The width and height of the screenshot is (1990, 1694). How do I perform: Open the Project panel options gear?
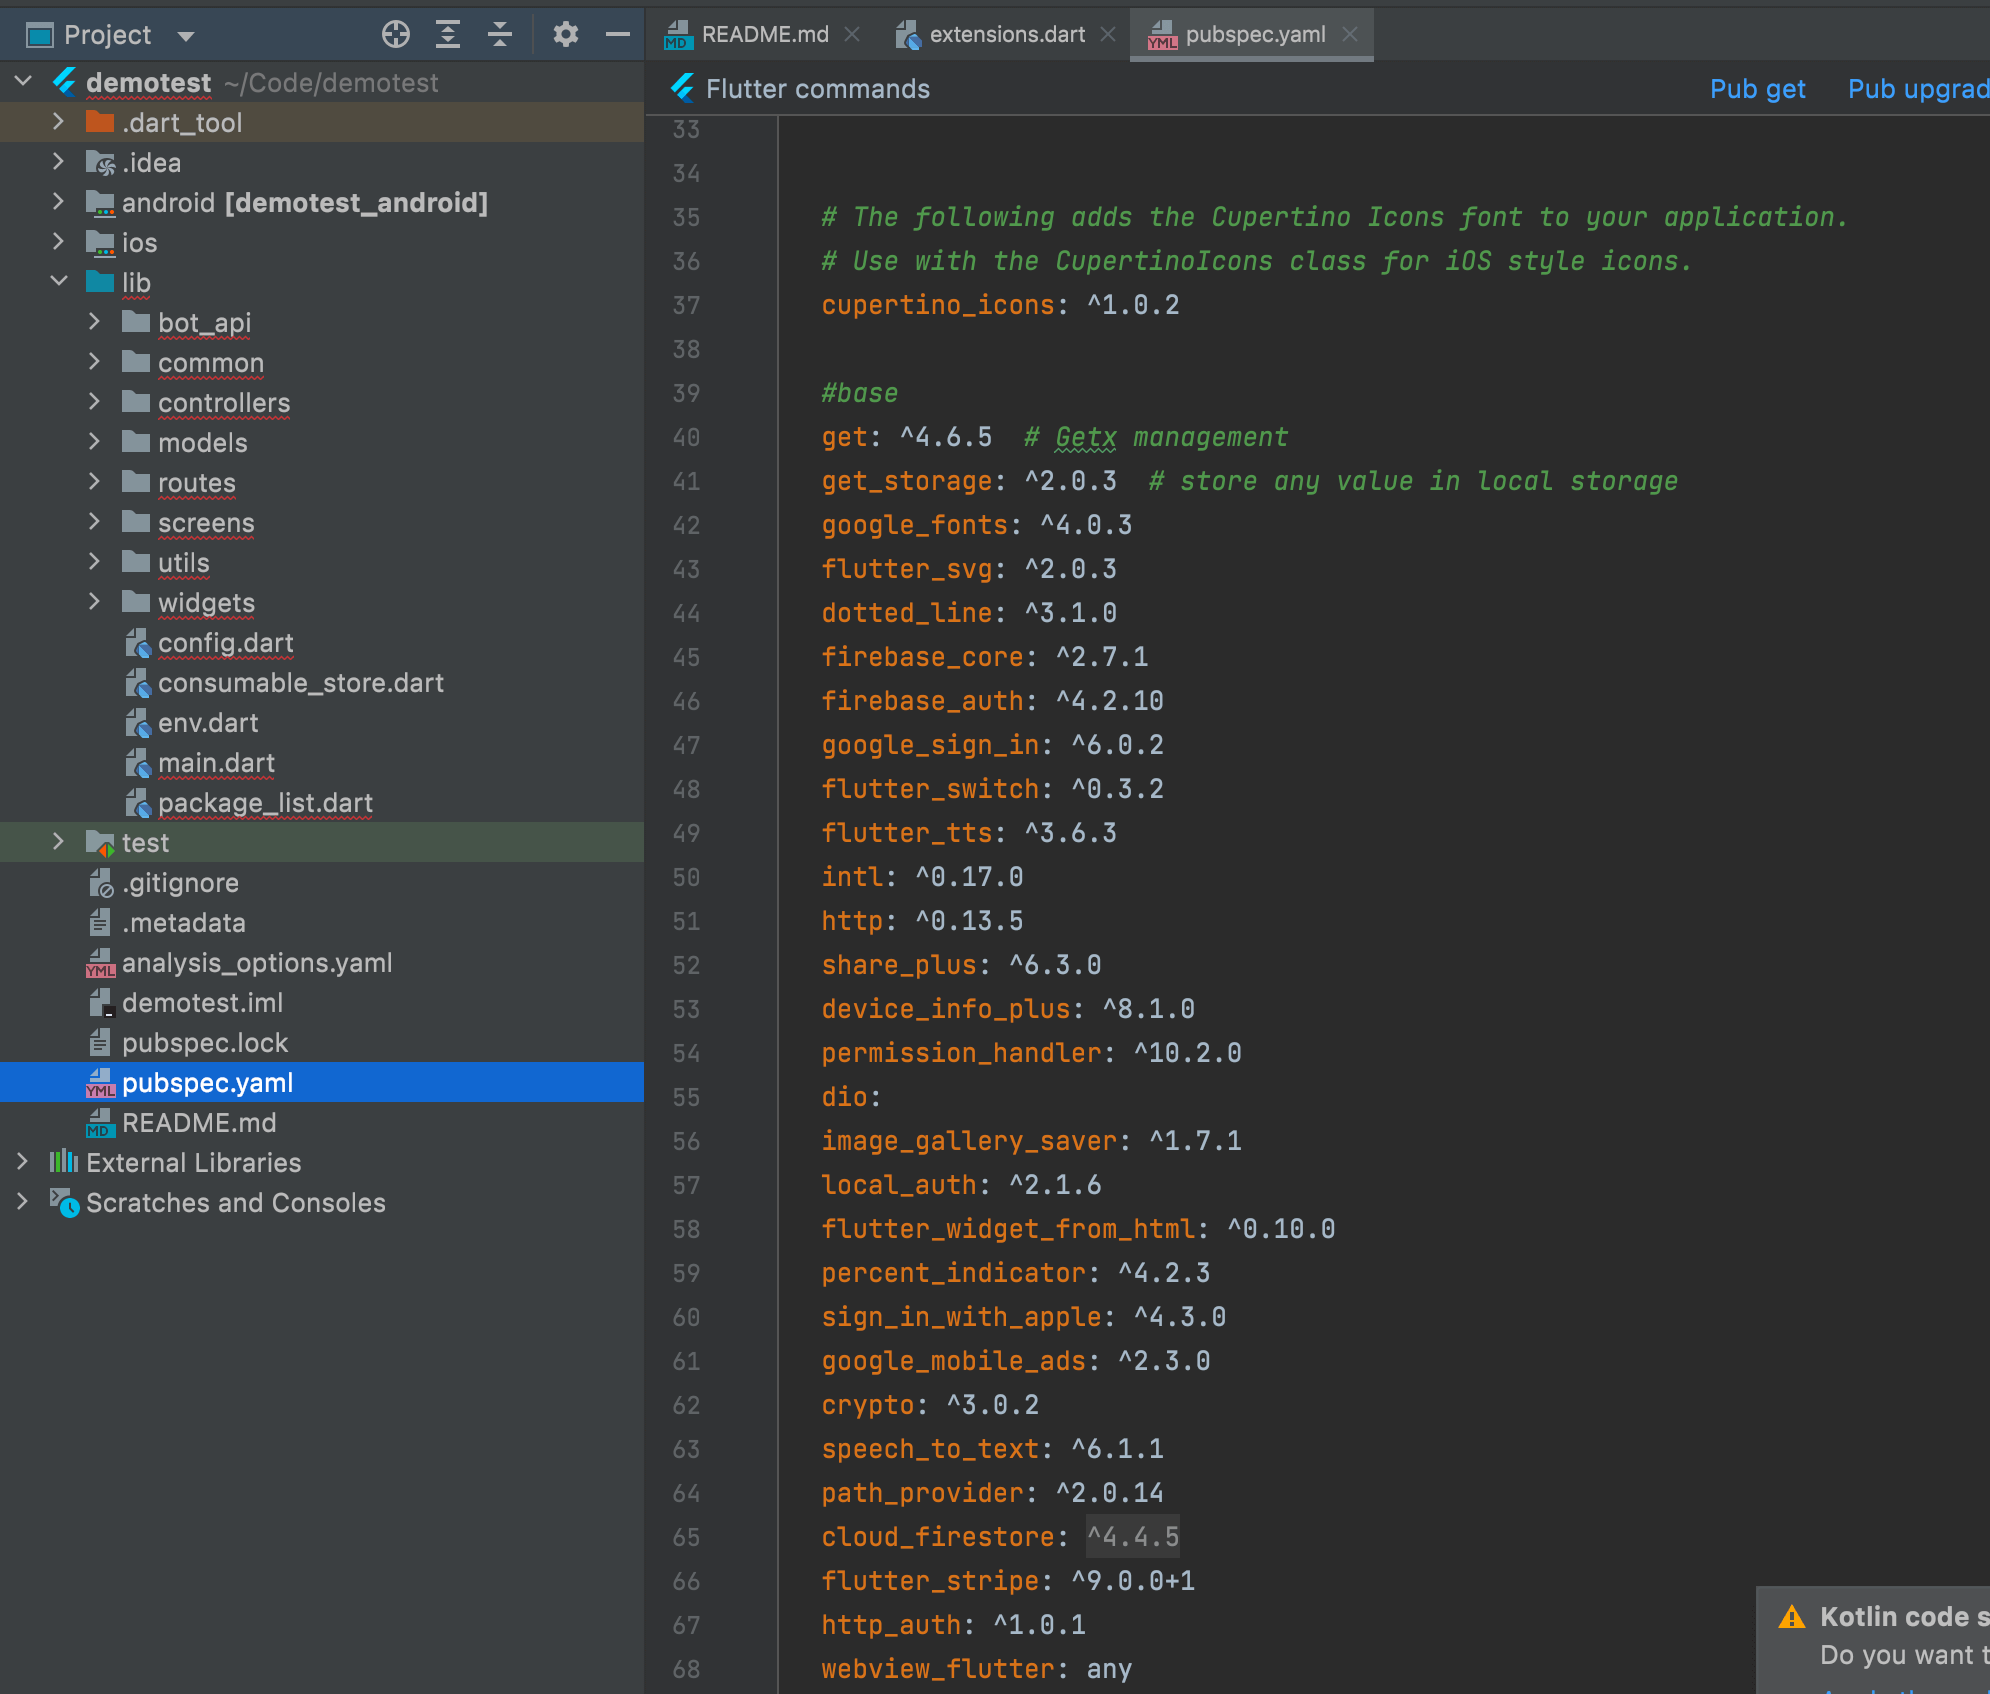566,33
